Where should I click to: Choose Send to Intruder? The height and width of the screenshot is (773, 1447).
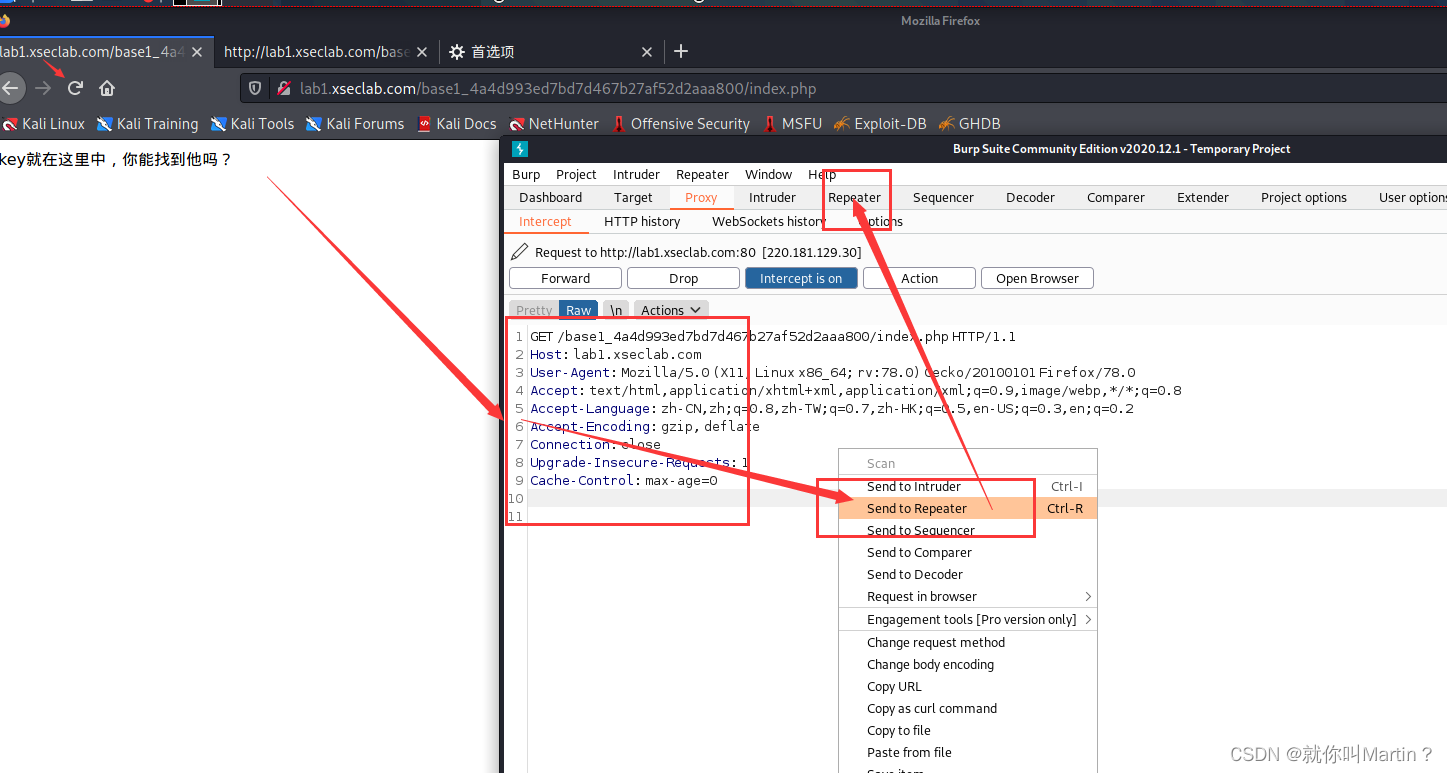coord(968,486)
